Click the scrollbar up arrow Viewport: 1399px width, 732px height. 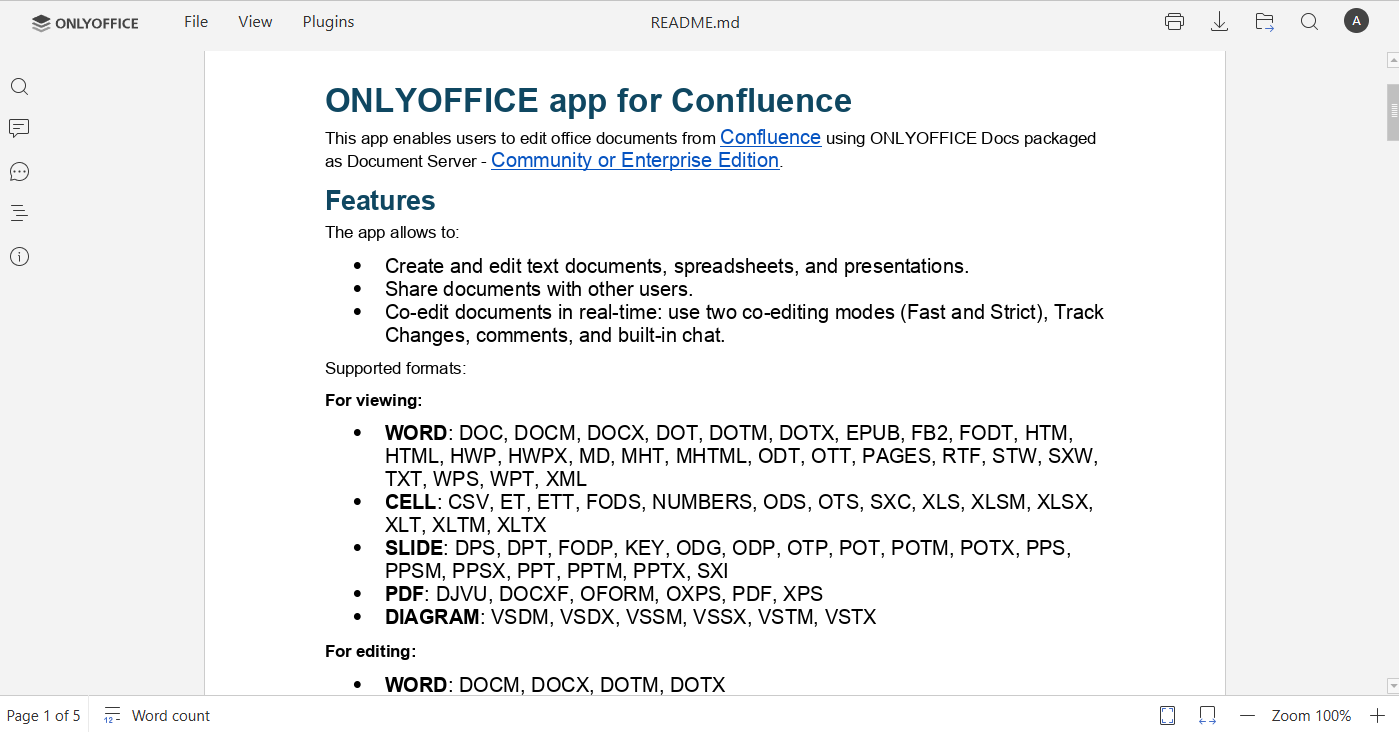point(1392,61)
